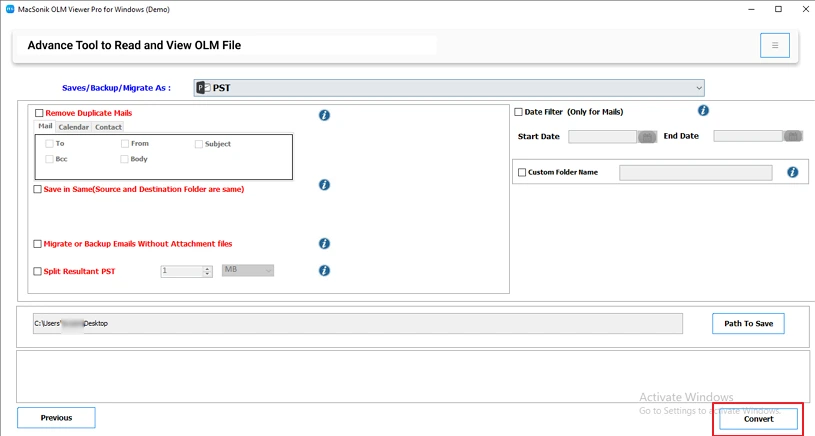Enable Save in Same folder checkbox
815x436 pixels.
(x=37, y=189)
